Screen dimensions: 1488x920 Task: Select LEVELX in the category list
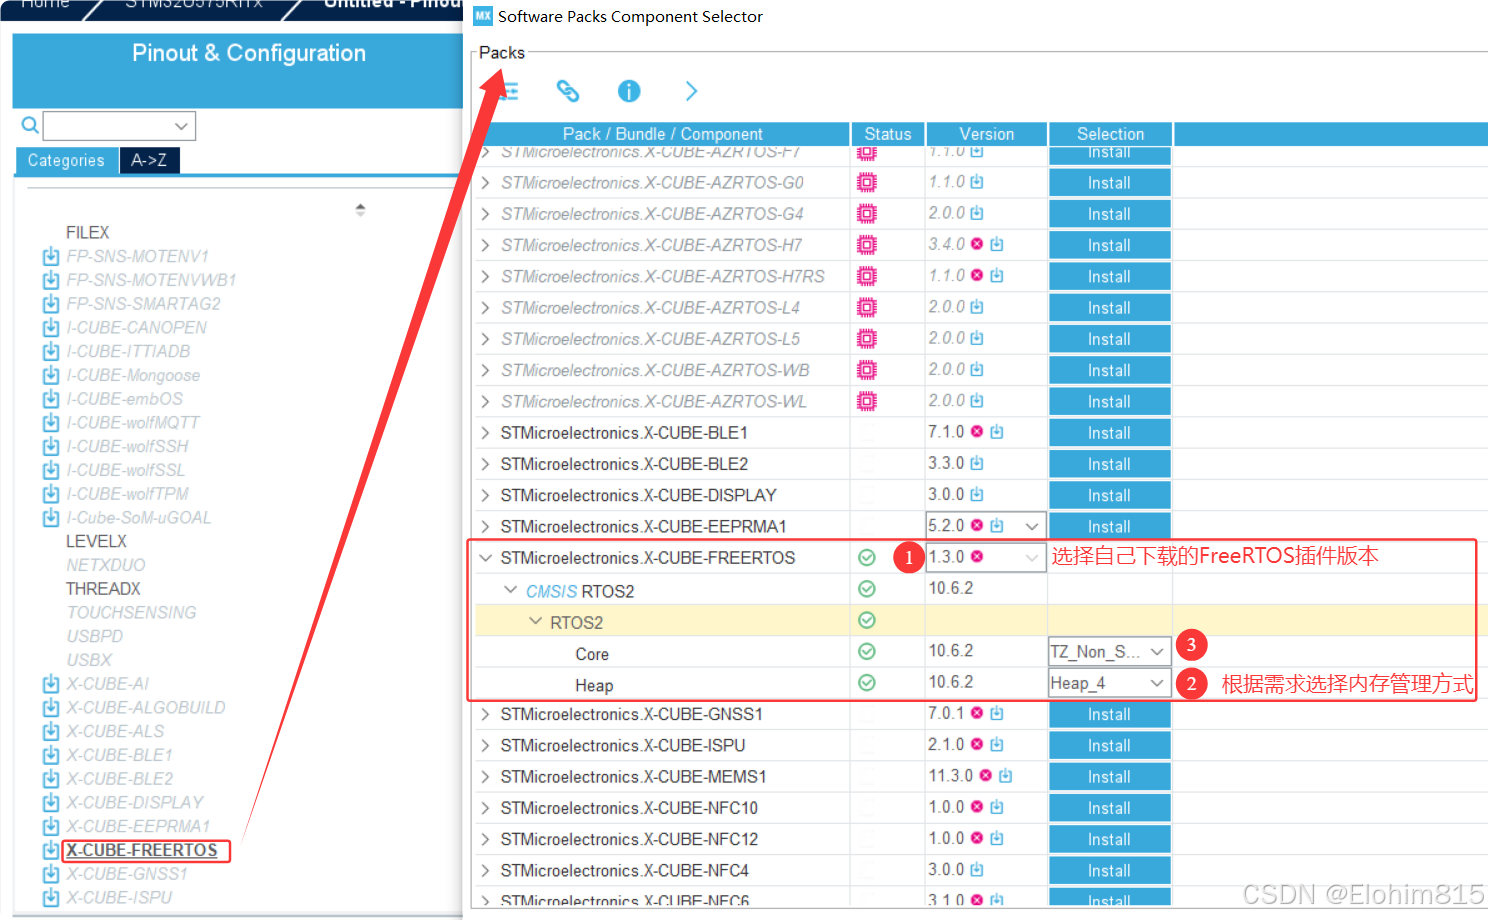click(96, 541)
